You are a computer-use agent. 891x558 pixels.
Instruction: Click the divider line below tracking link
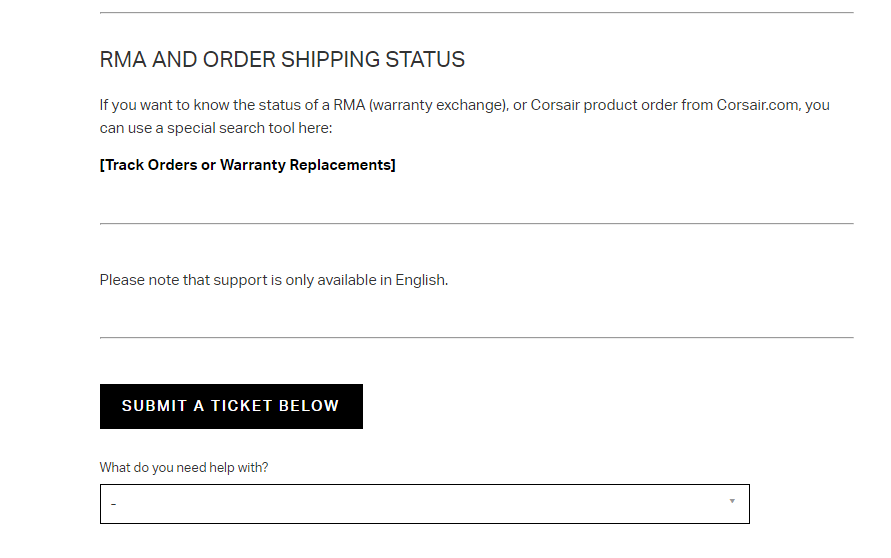pos(476,223)
